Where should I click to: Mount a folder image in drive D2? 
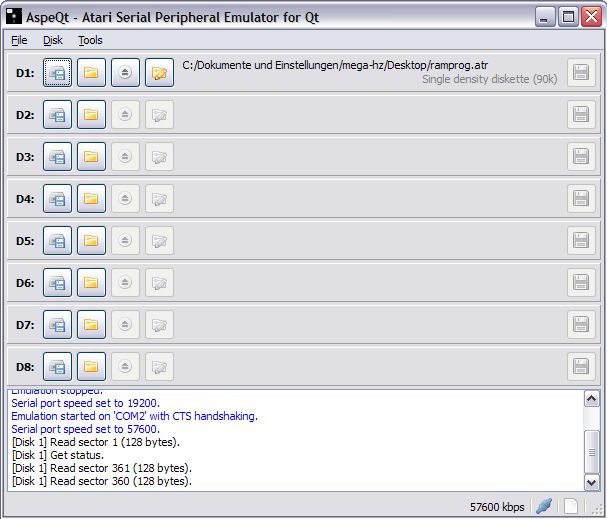(91, 115)
